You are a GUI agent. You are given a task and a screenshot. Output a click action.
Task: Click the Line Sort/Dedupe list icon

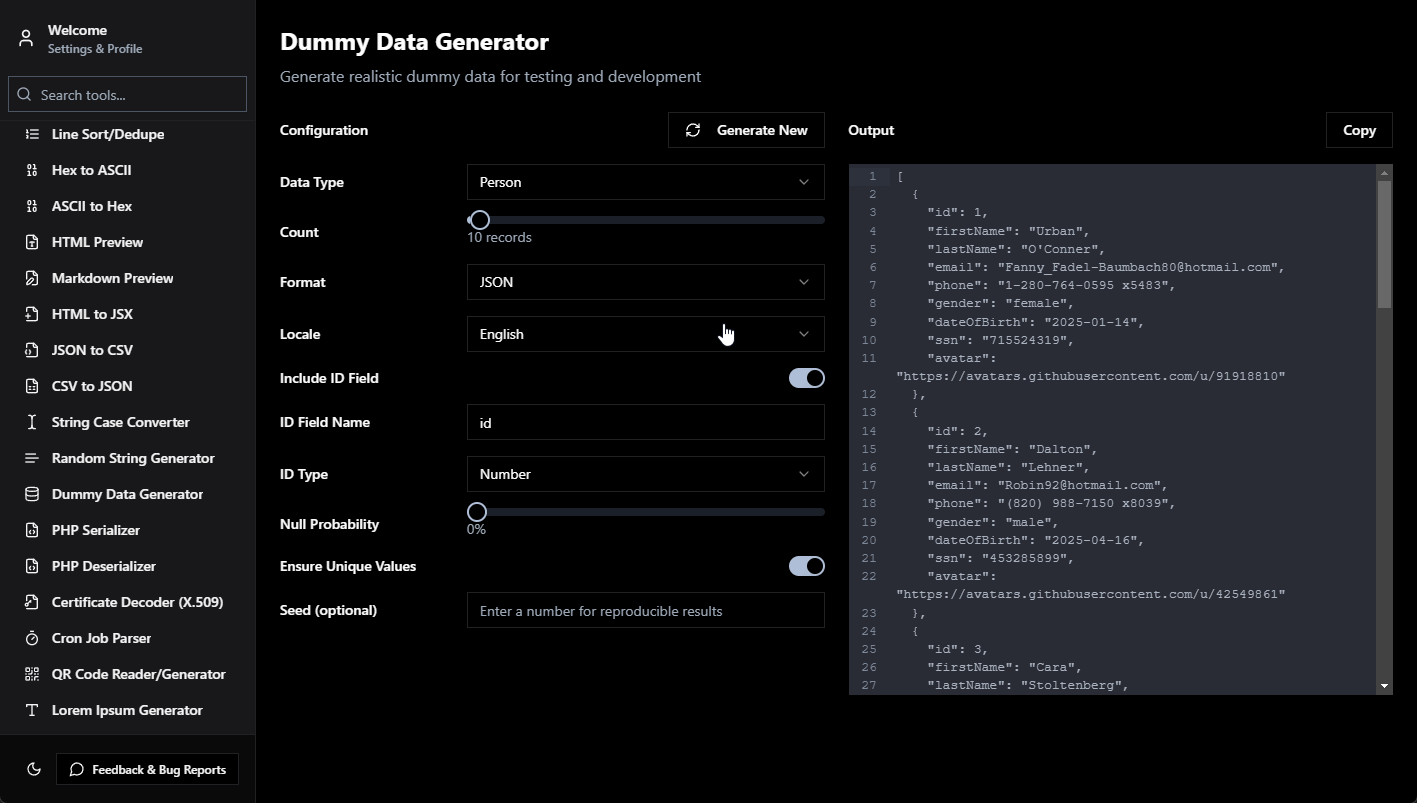pyautogui.click(x=32, y=134)
